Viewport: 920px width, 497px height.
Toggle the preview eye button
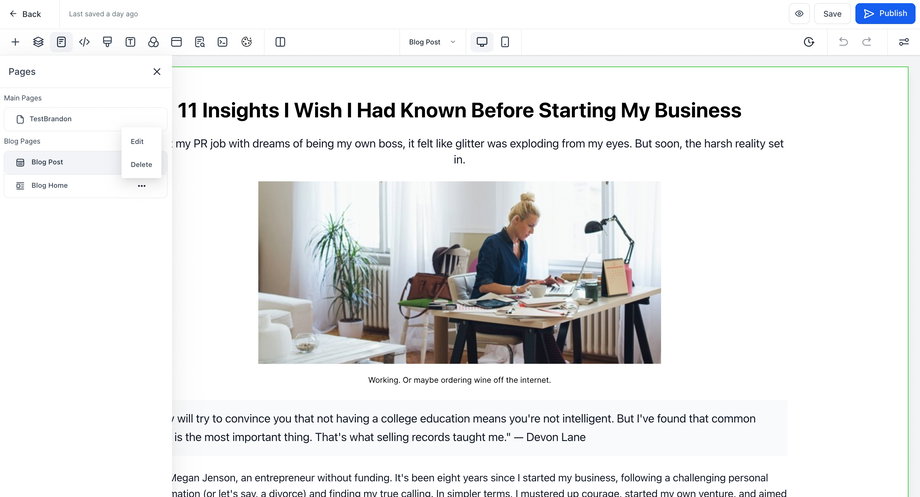point(799,14)
